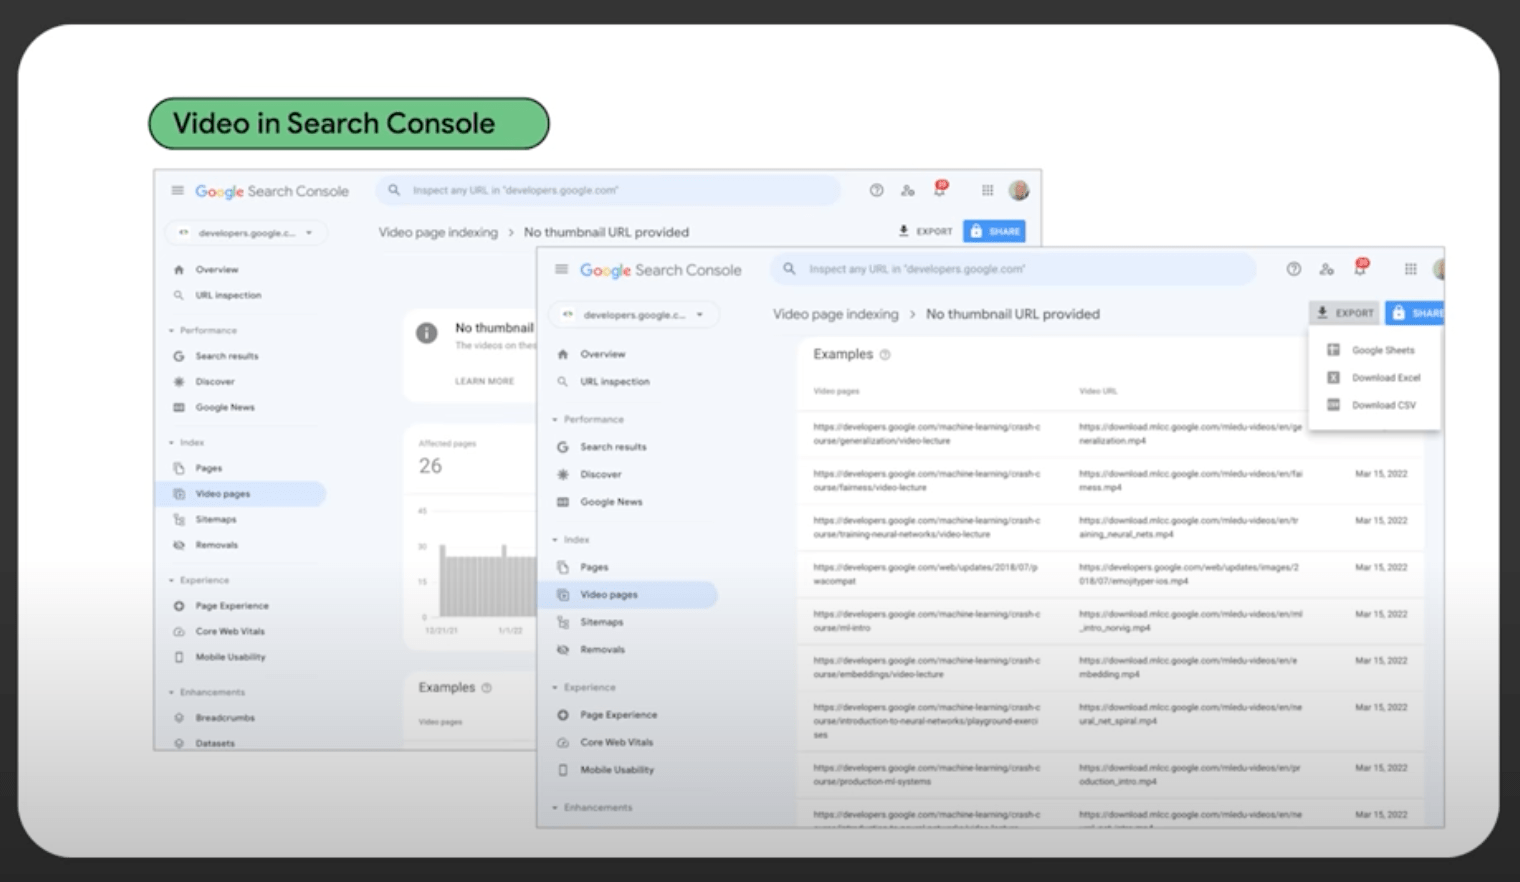This screenshot has height=882, width=1520.
Task: Open user settings icon in back window
Action: pyautogui.click(x=907, y=190)
